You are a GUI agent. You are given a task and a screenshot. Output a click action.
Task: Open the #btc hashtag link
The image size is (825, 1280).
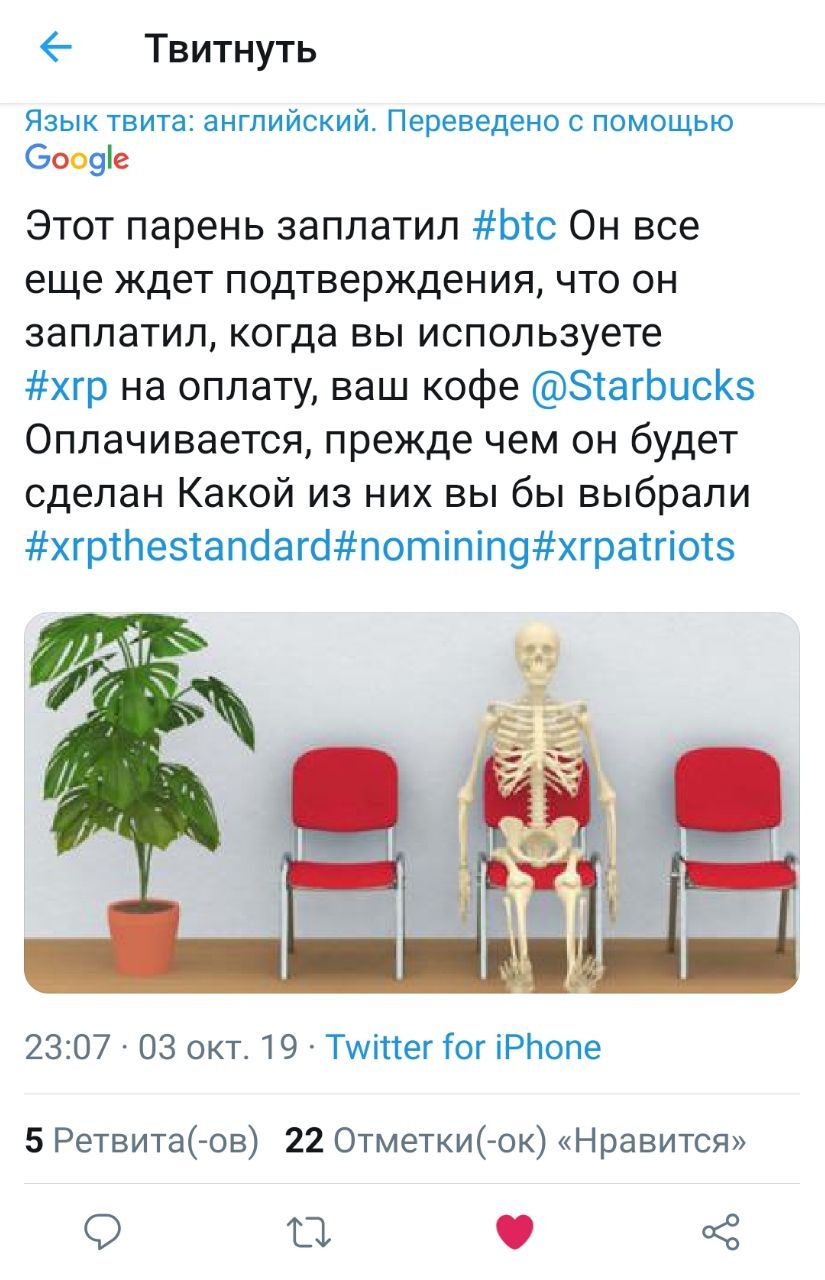point(514,226)
